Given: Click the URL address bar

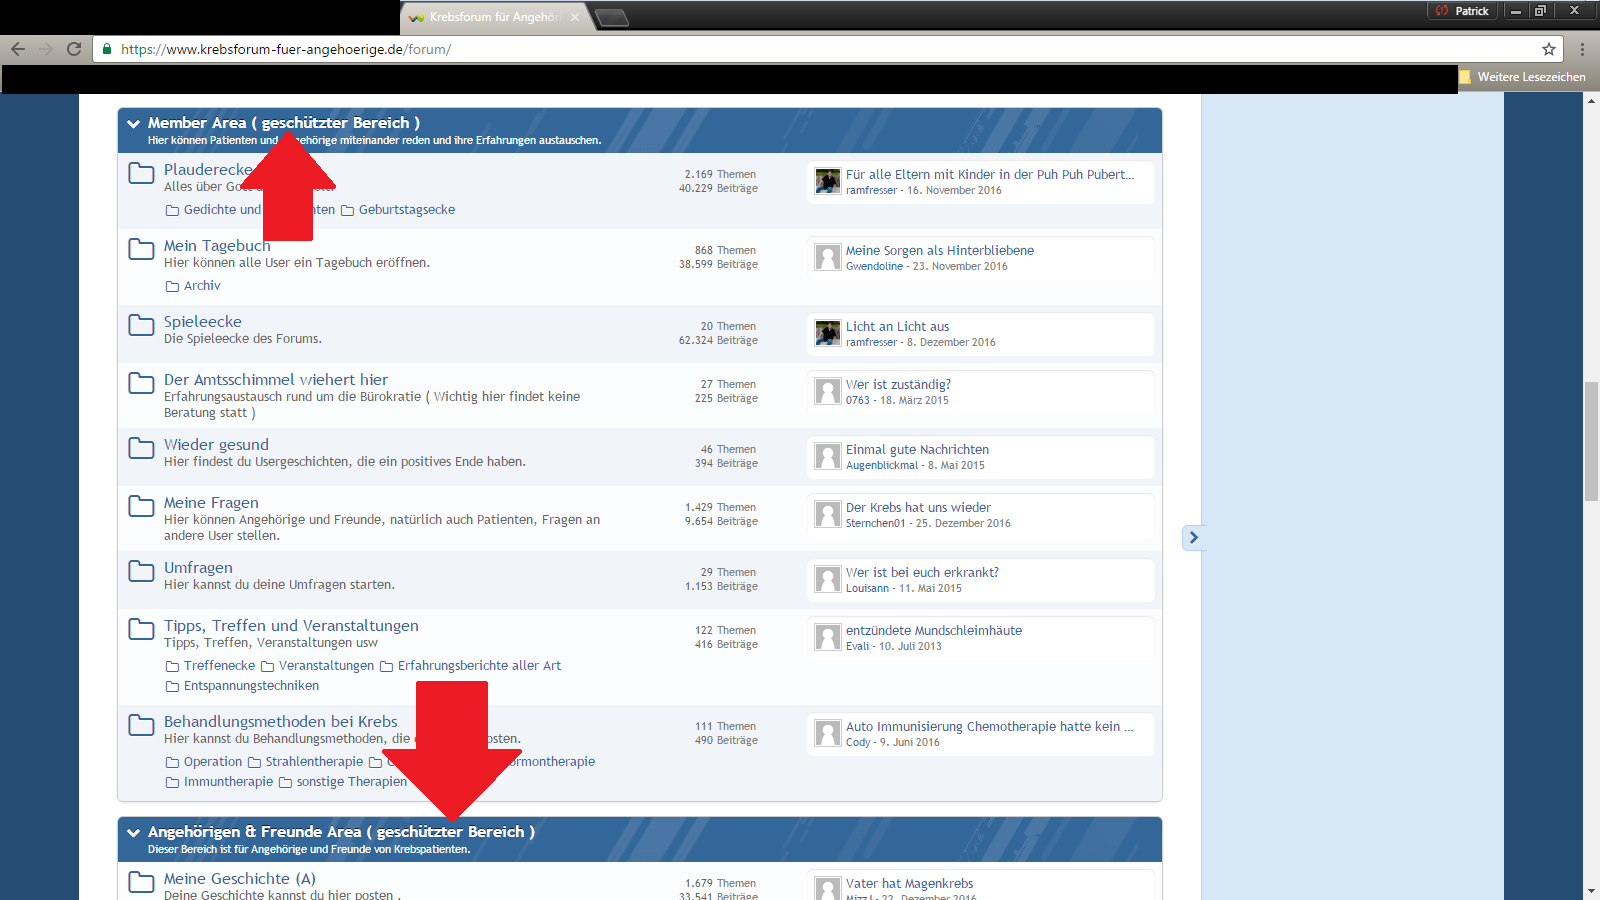Looking at the screenshot, I should 800,49.
